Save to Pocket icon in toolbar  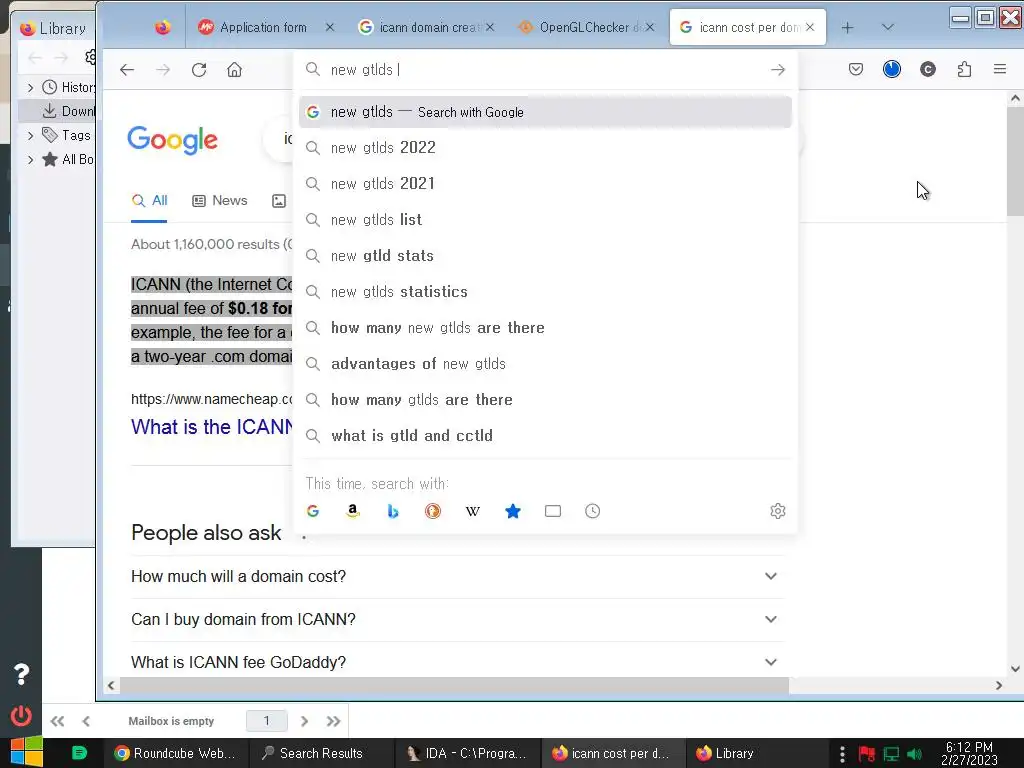coord(856,69)
